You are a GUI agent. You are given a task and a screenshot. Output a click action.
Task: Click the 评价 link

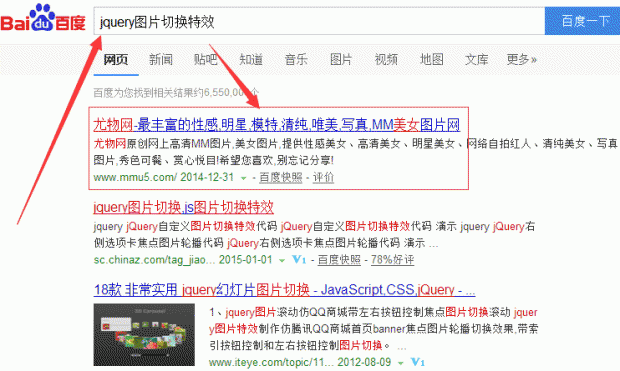click(x=323, y=178)
